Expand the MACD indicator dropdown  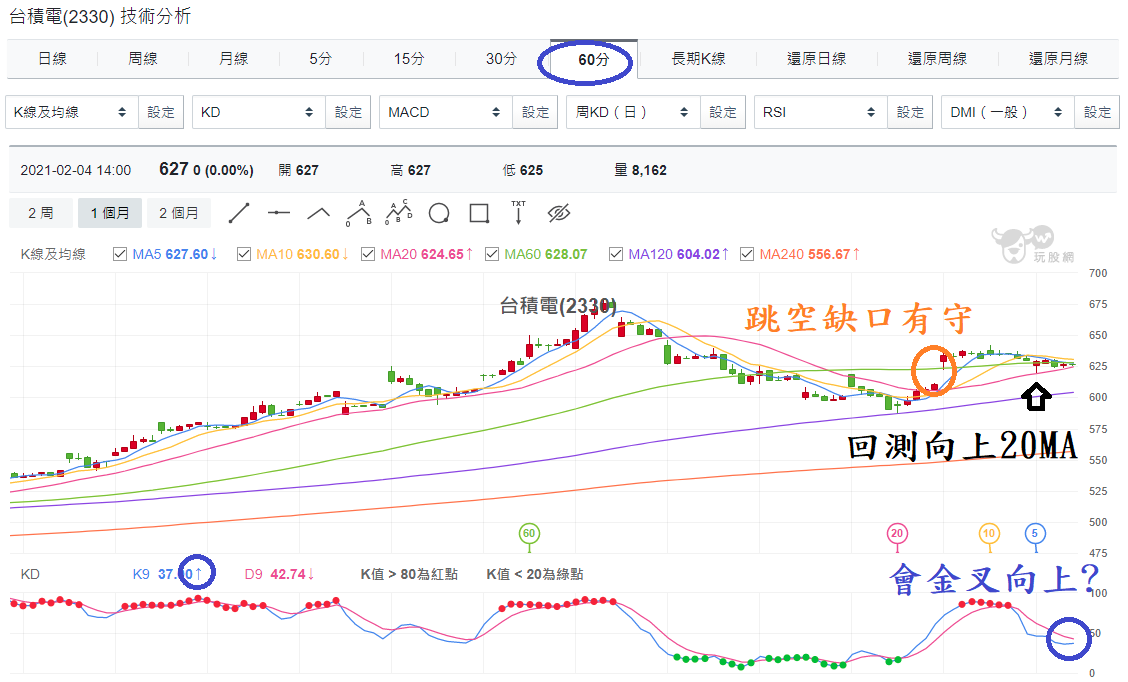445,112
